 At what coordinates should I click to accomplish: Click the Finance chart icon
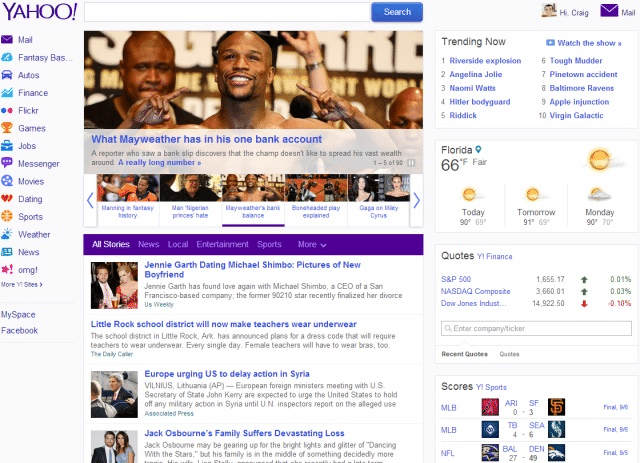7,93
